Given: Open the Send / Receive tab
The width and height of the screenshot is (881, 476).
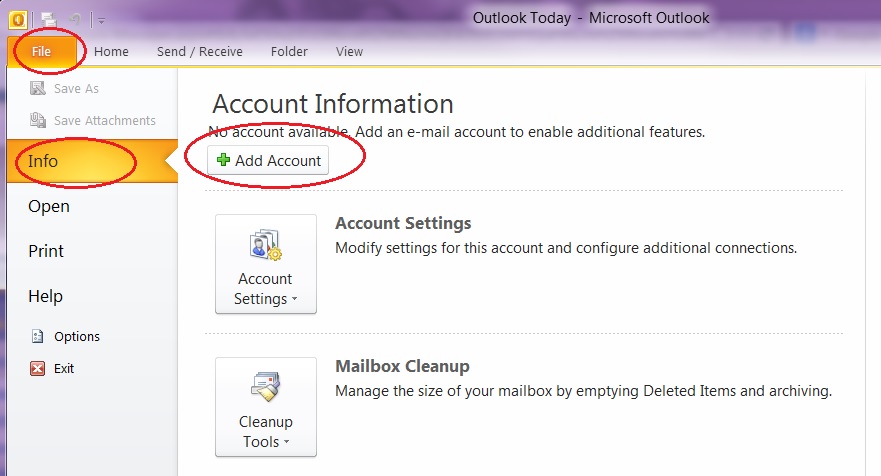Looking at the screenshot, I should [x=199, y=52].
